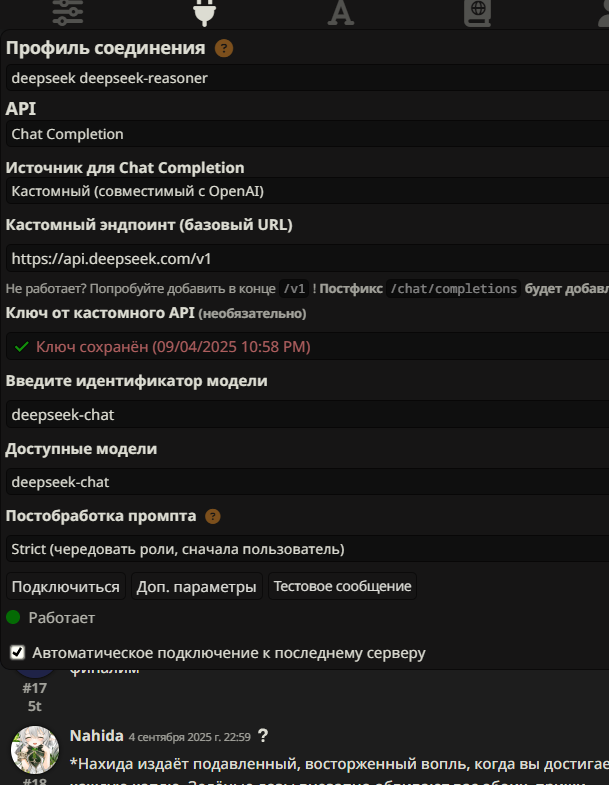
Task: Open the AI response settings sliders icon
Action: (67, 11)
